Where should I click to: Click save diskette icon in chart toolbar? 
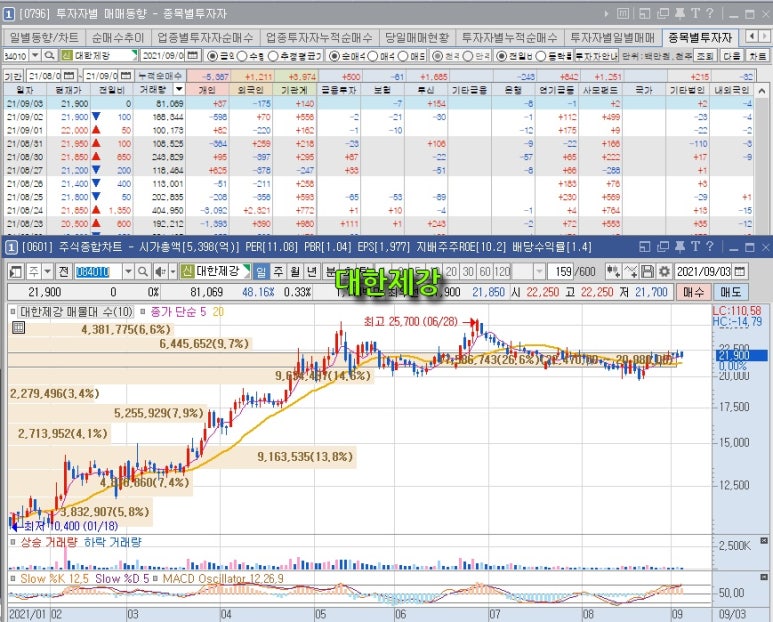(x=648, y=271)
